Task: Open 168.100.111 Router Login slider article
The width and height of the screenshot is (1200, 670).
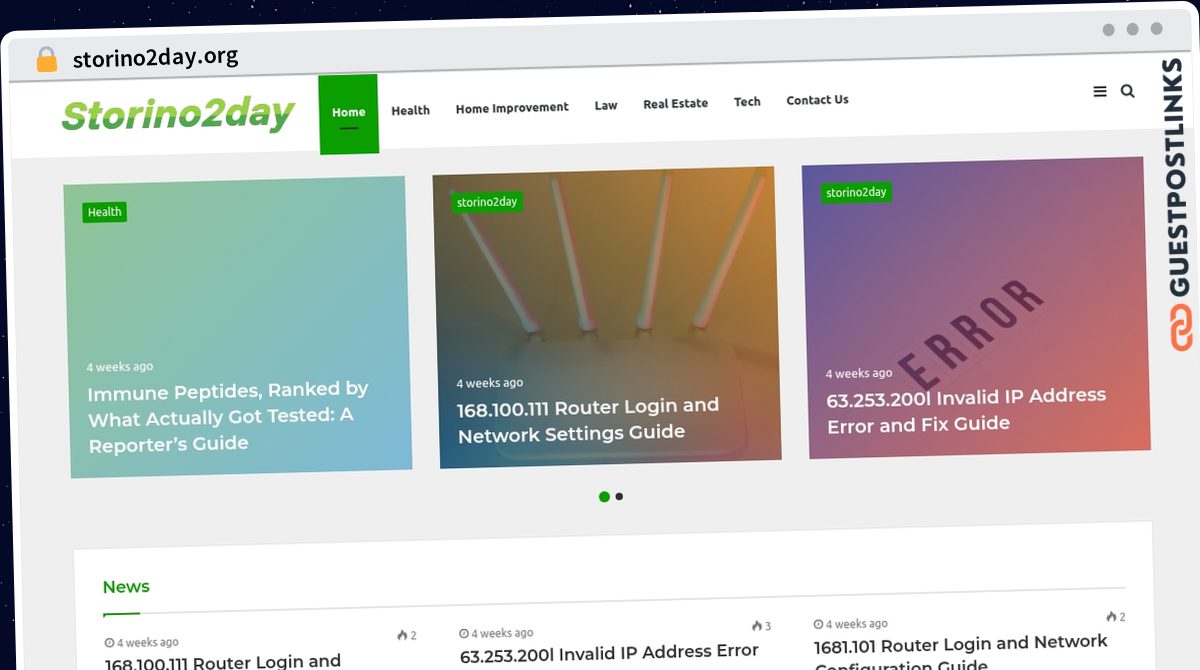Action: click(588, 420)
